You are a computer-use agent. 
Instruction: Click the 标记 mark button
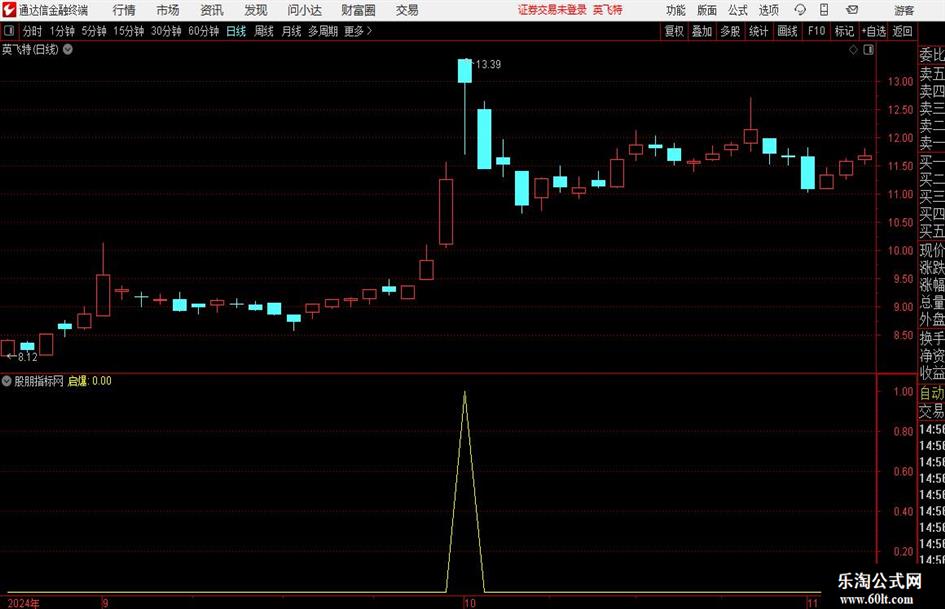click(x=844, y=31)
